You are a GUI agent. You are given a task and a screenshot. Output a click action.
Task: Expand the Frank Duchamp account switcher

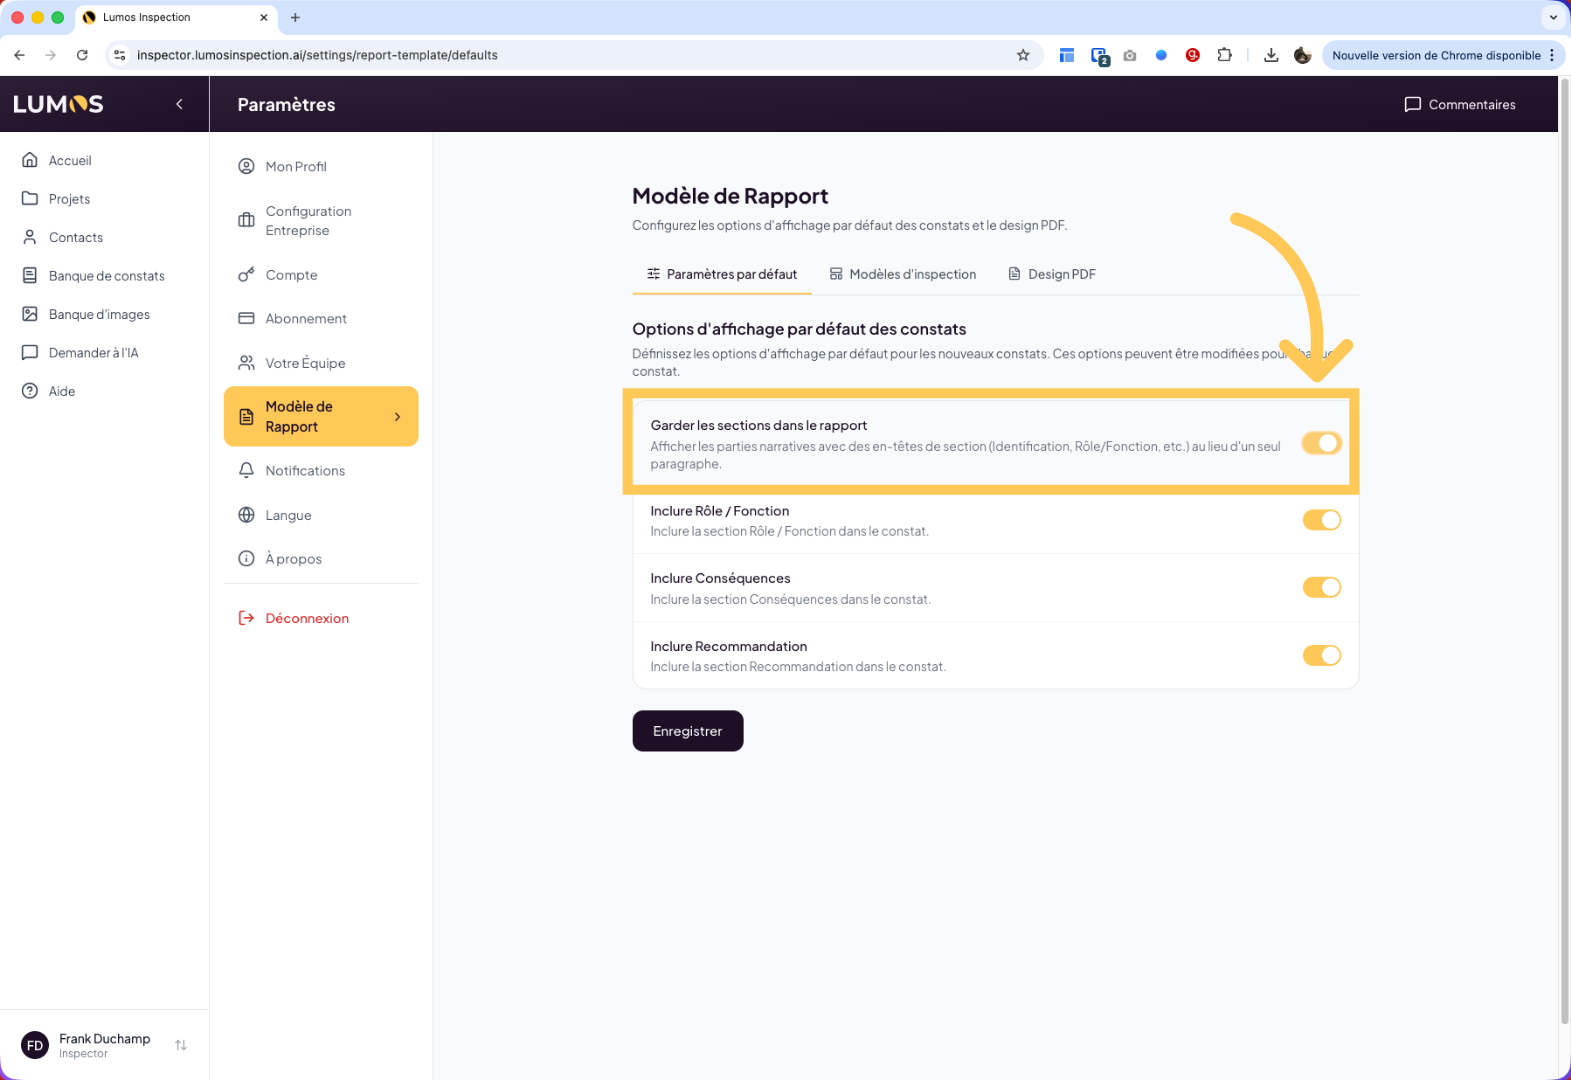point(181,1045)
